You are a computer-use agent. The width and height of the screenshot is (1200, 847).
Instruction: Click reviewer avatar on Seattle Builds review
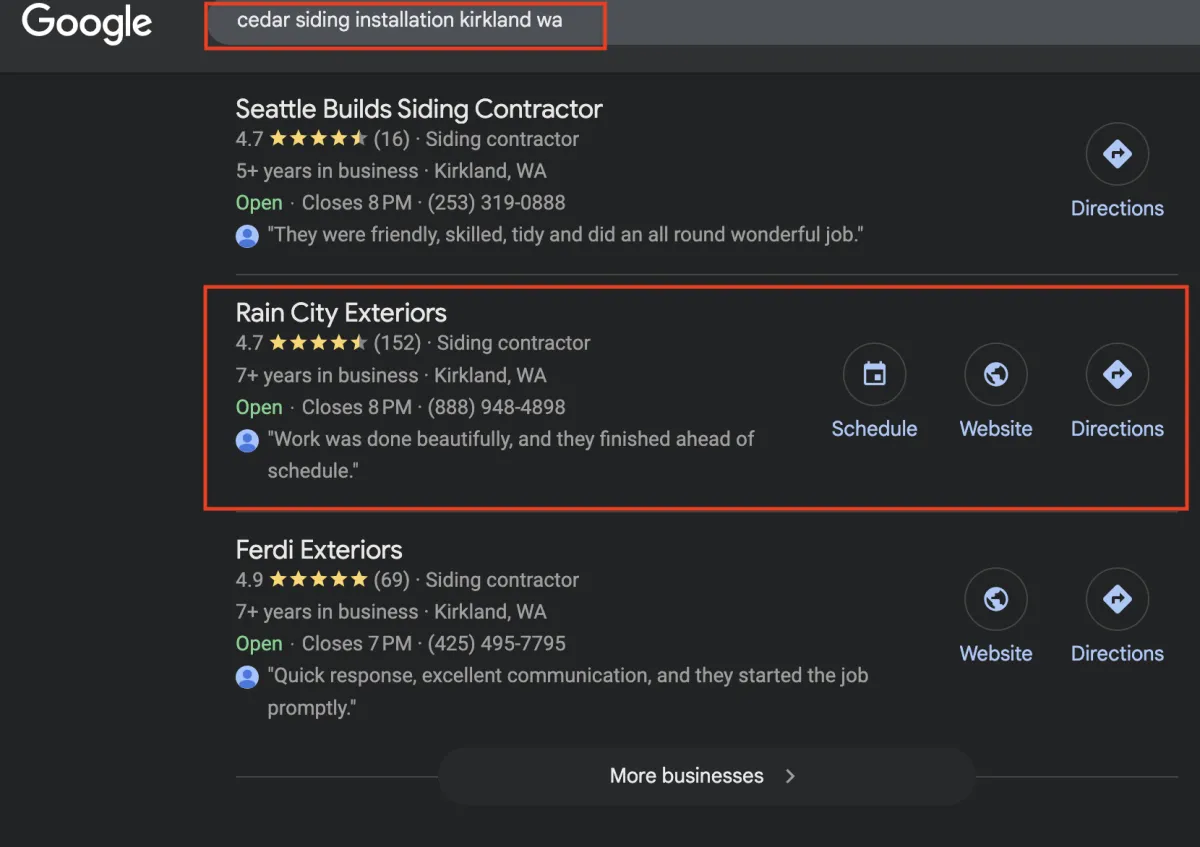(x=247, y=236)
